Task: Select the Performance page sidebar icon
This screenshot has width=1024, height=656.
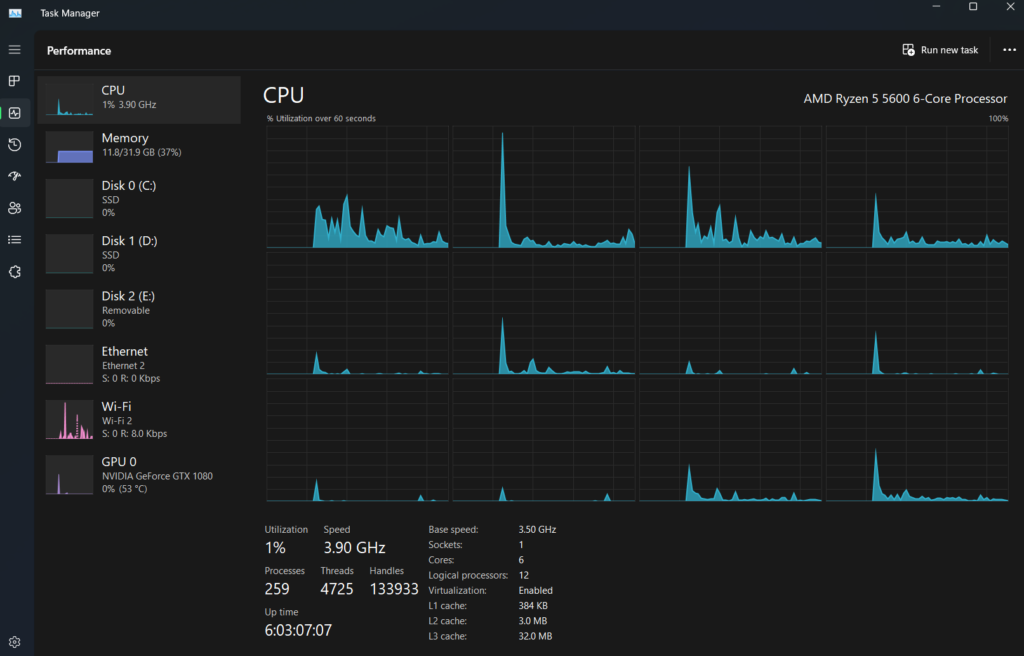Action: click(14, 113)
